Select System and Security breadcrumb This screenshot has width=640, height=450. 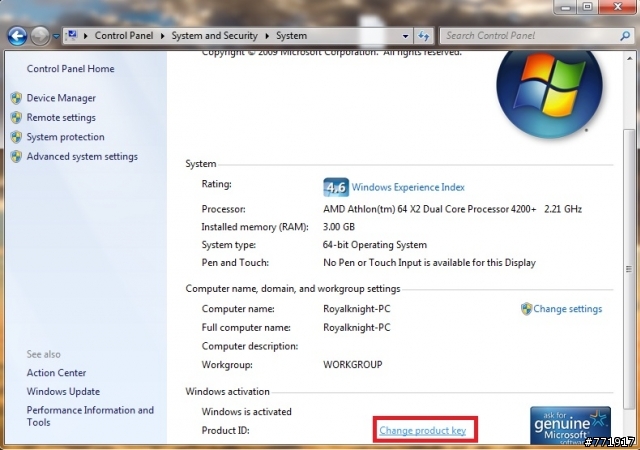pos(215,36)
